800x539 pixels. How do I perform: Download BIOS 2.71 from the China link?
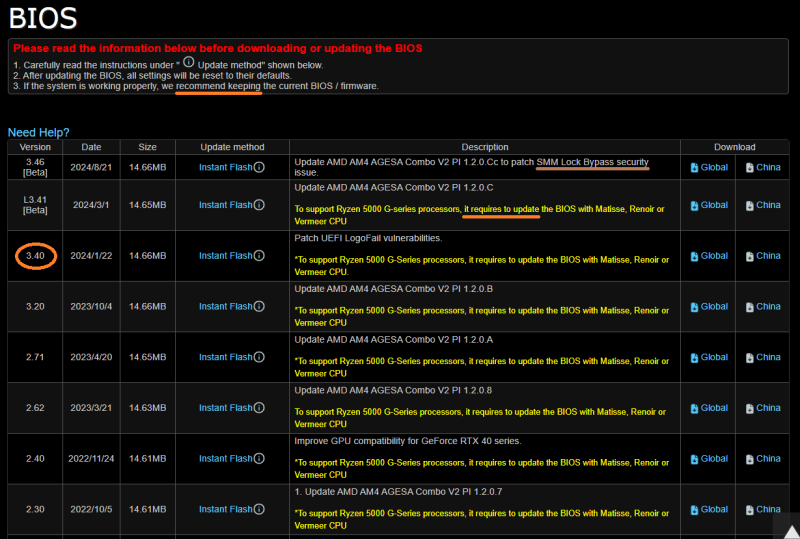768,357
